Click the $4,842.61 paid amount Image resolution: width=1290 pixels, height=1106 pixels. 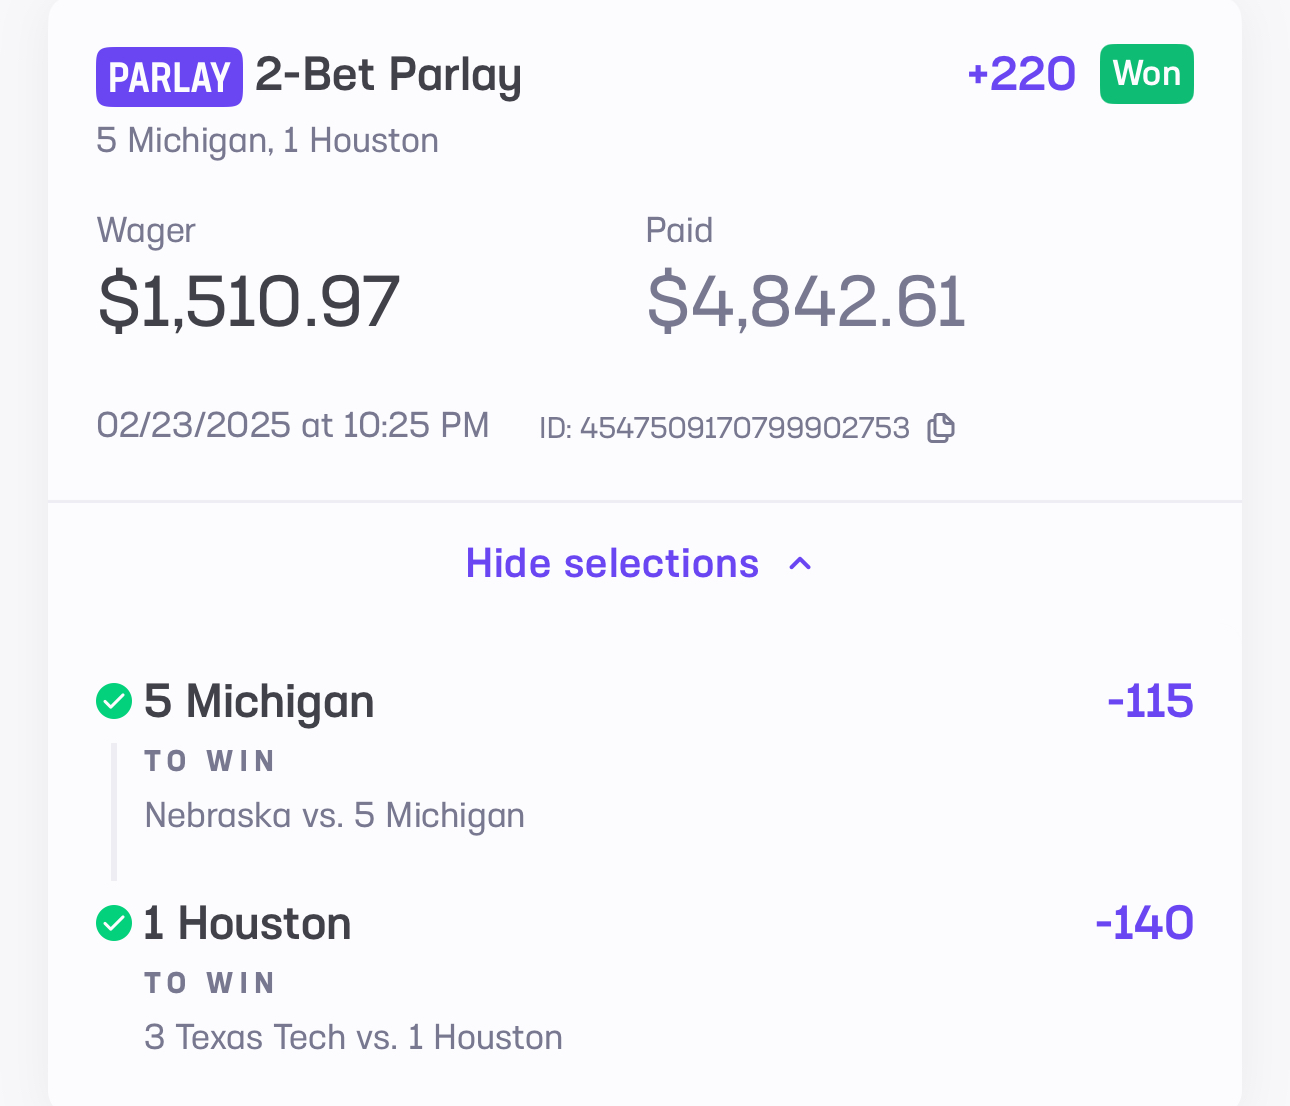click(806, 301)
